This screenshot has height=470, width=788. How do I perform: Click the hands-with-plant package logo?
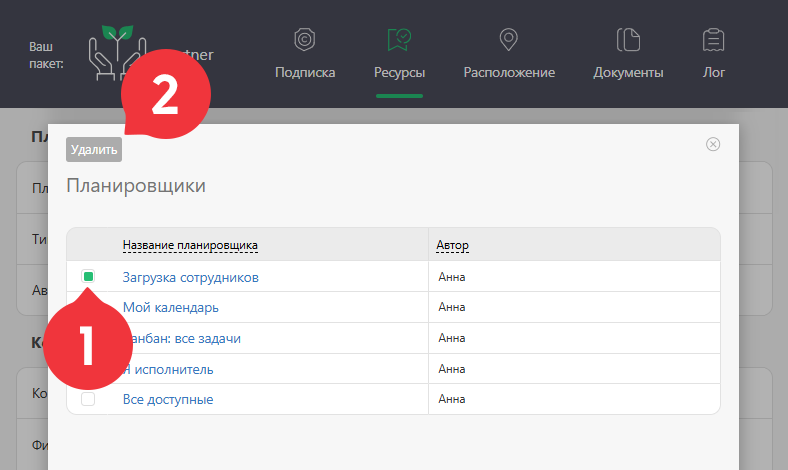(117, 52)
